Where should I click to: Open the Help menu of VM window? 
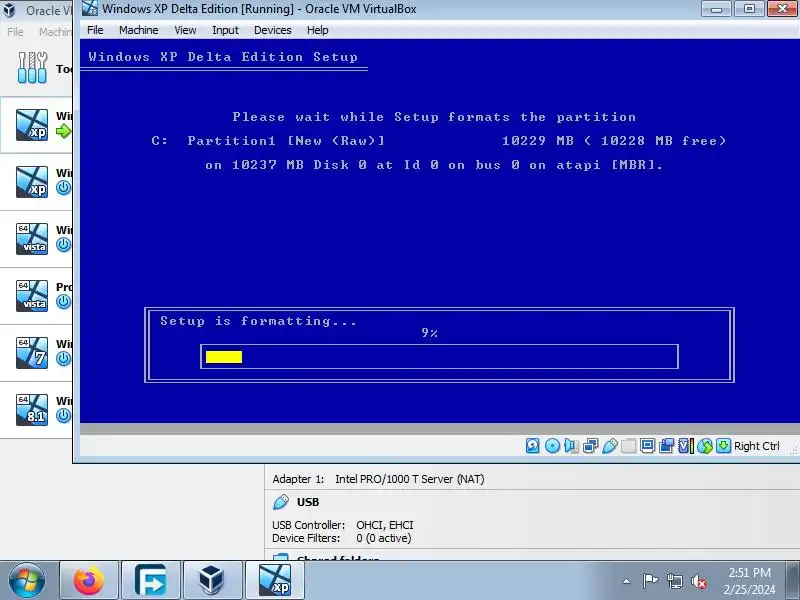coord(317,30)
